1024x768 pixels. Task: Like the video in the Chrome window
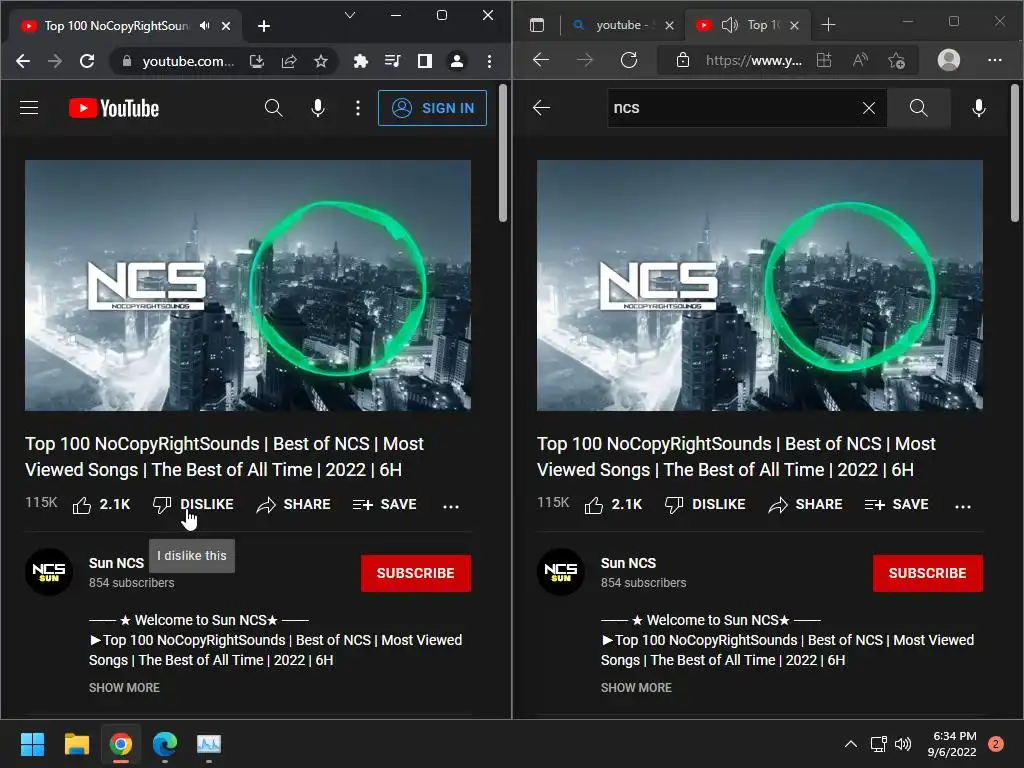[x=102, y=505]
